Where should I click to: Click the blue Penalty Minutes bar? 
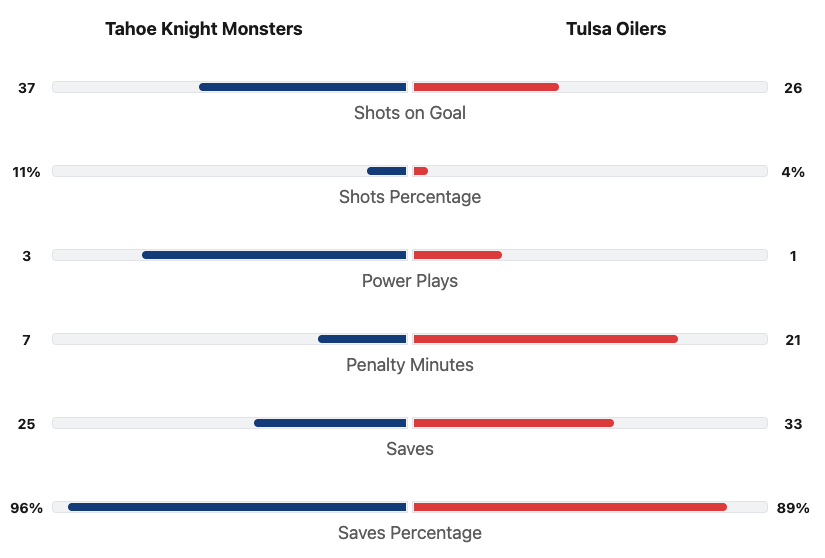(x=362, y=339)
